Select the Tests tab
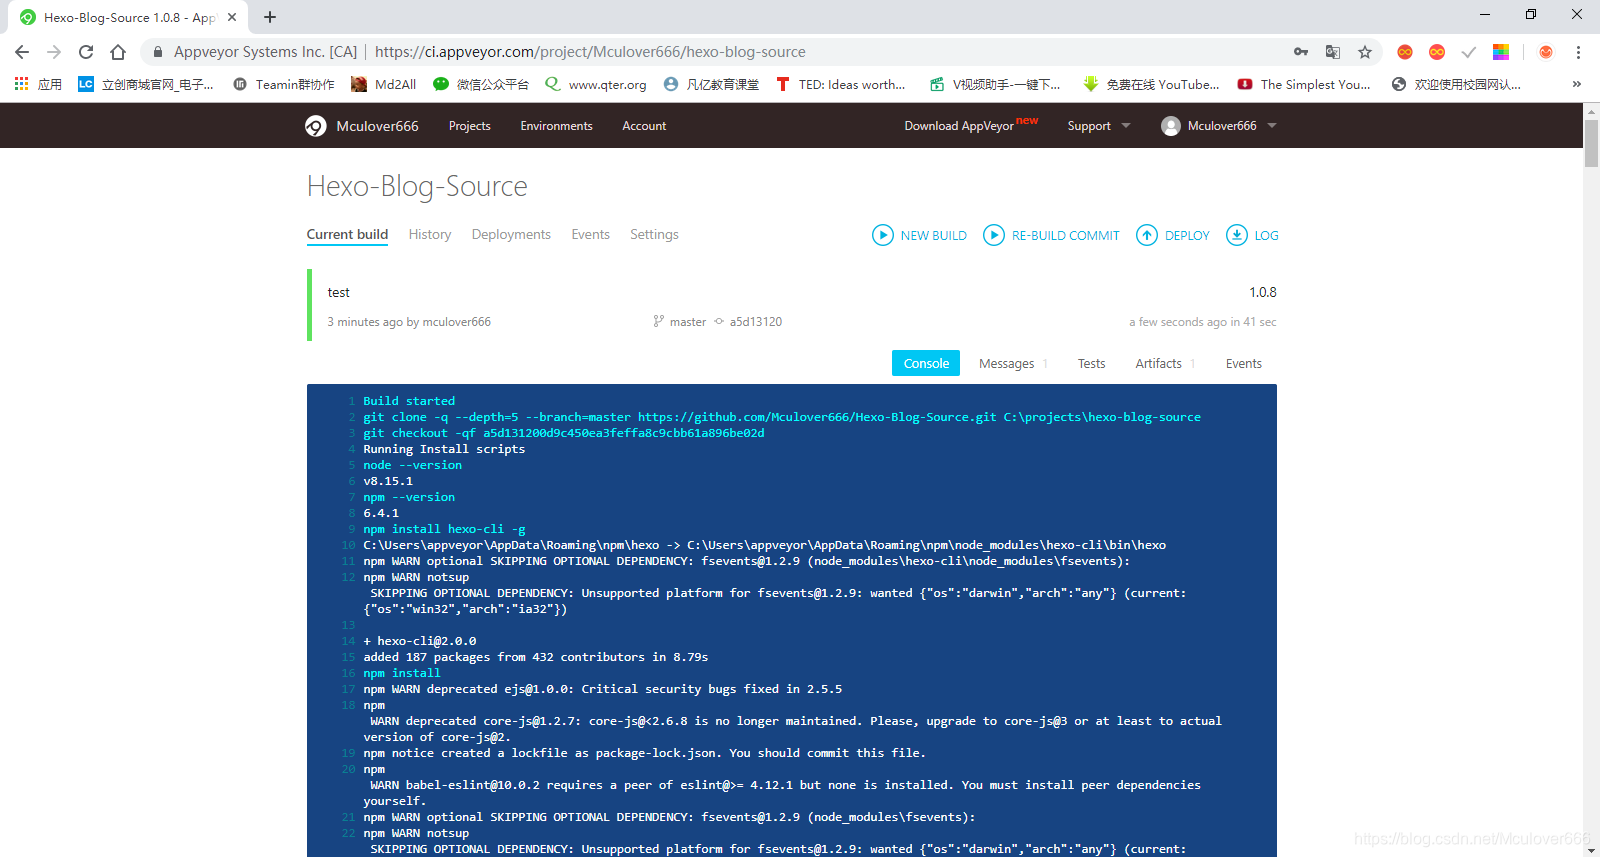Screen dimensions: 1600x857 tap(1091, 363)
